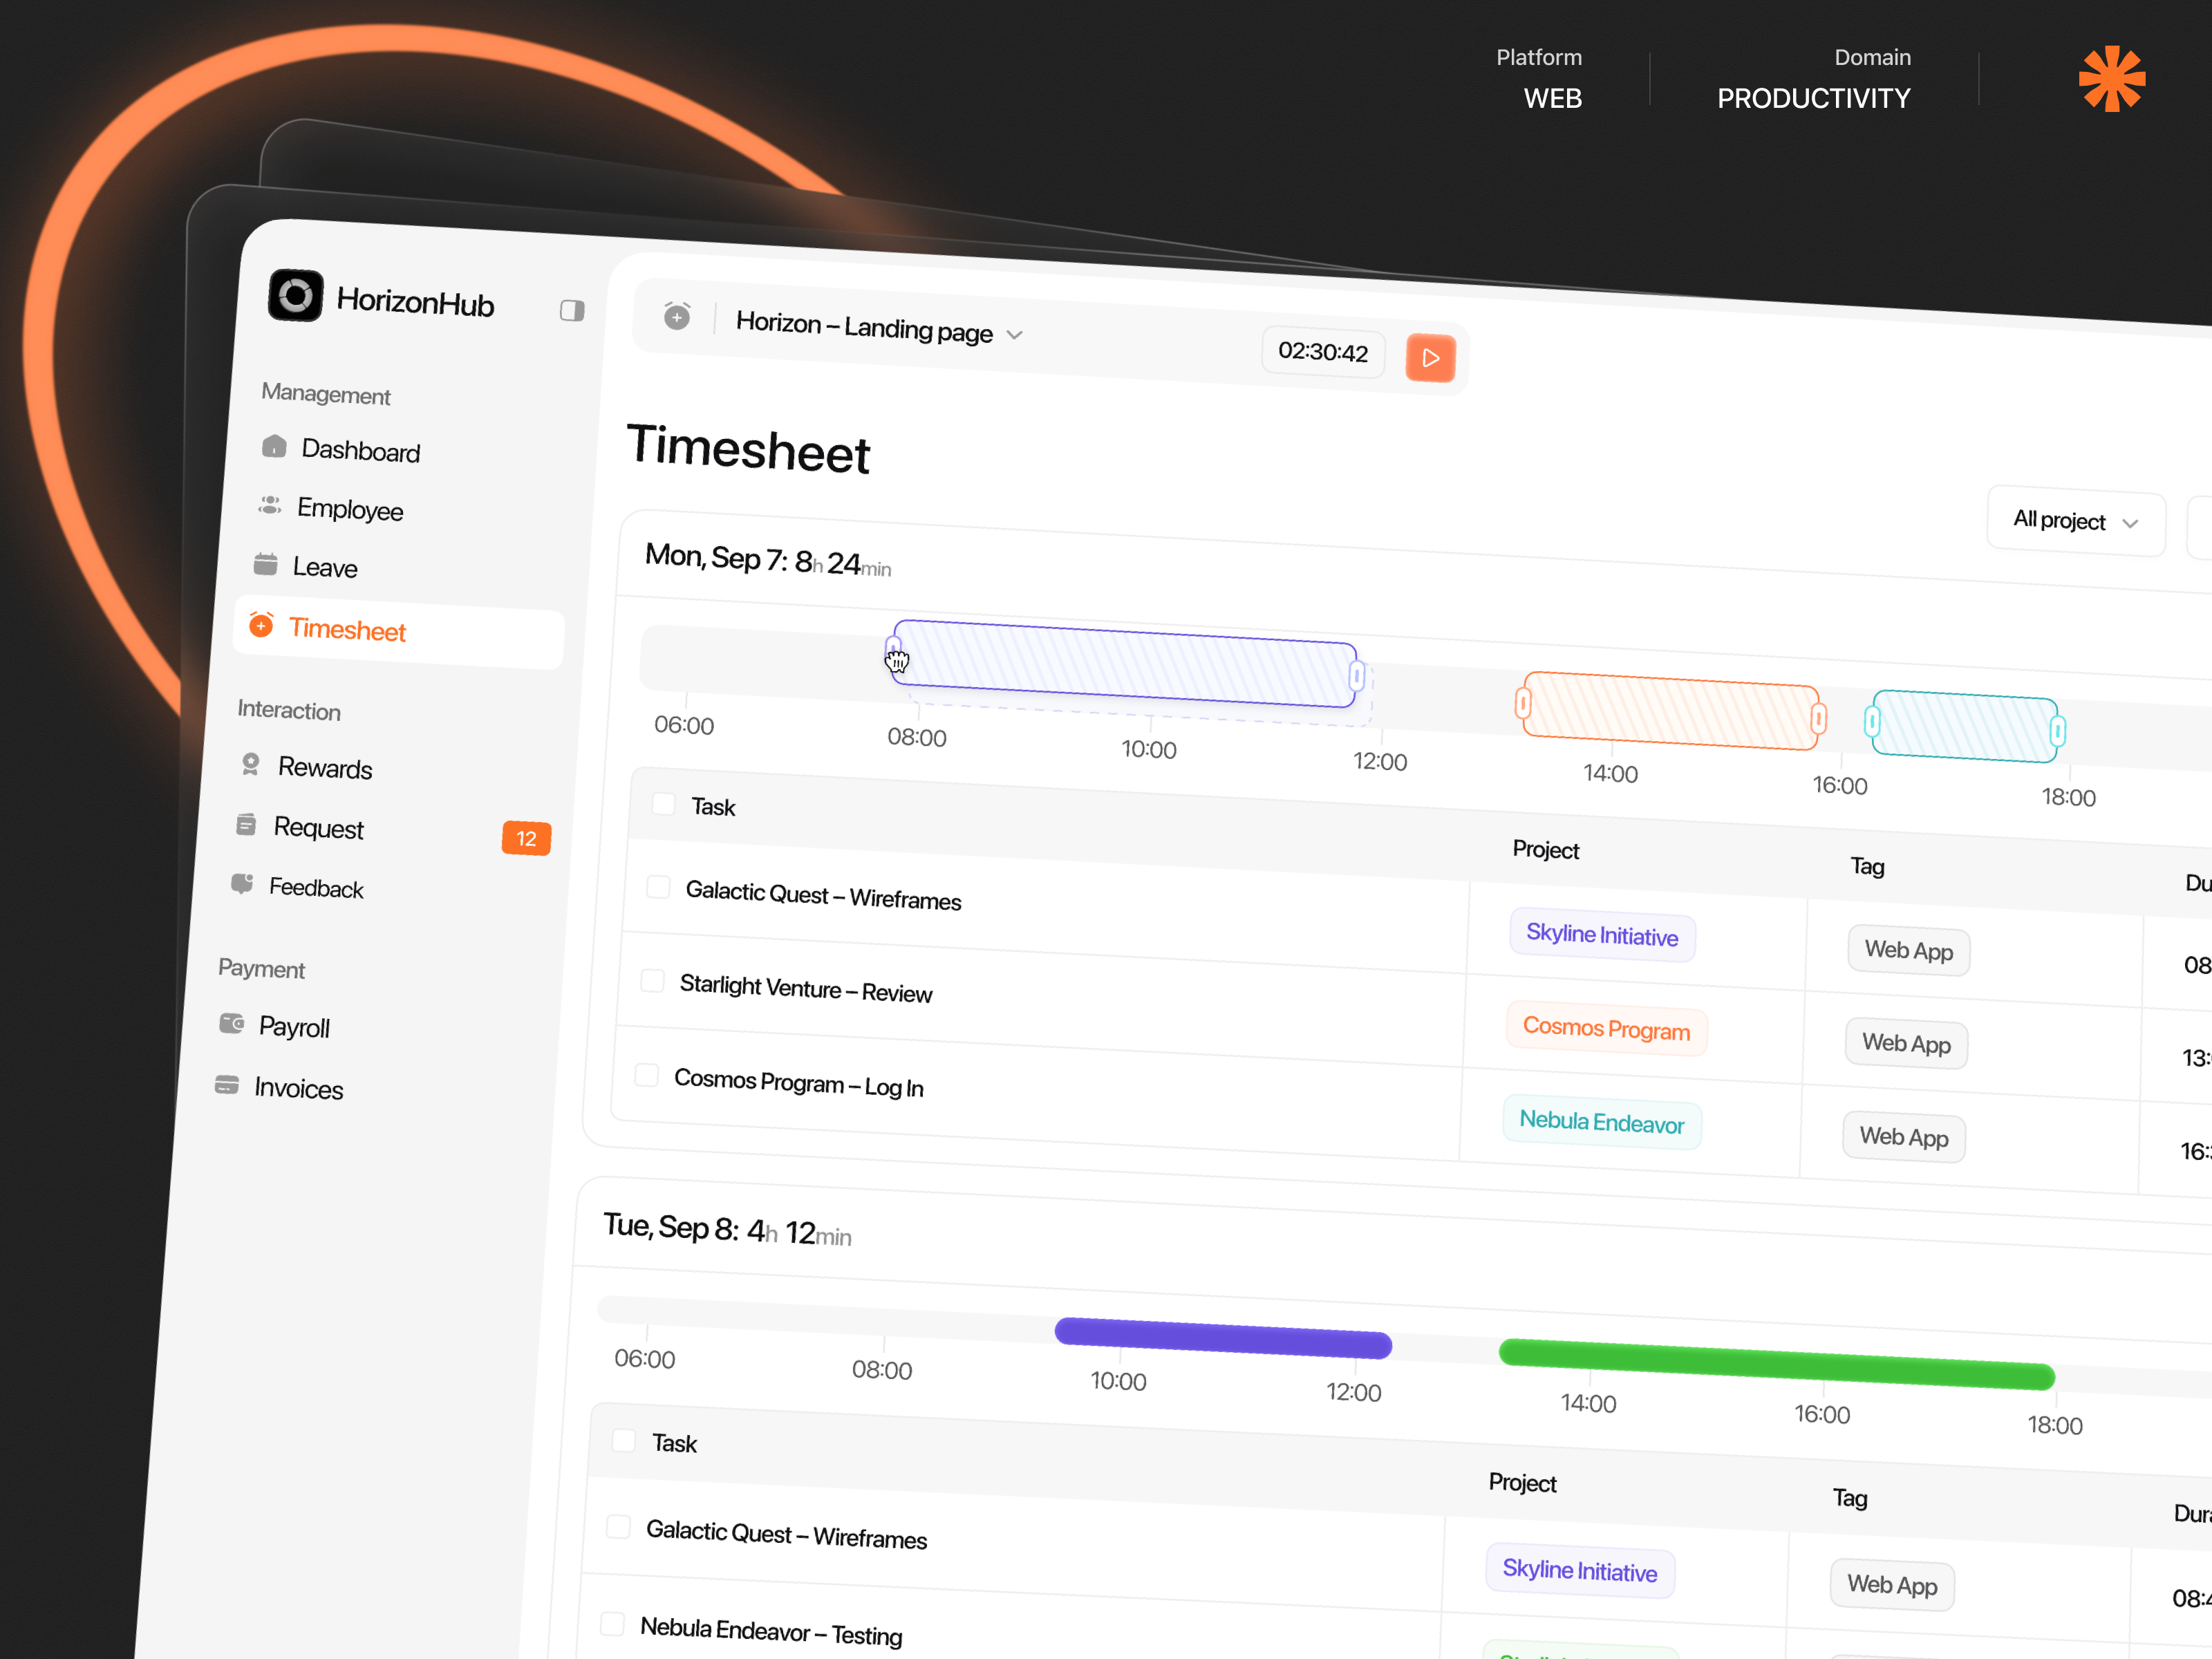Go to Employee section

(350, 510)
